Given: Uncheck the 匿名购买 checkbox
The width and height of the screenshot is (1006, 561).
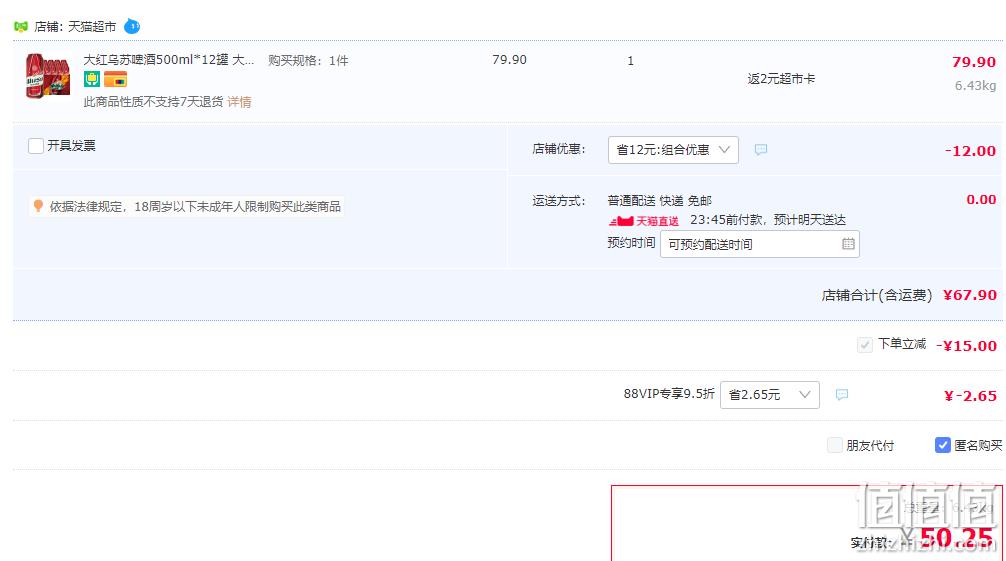Looking at the screenshot, I should tap(942, 445).
